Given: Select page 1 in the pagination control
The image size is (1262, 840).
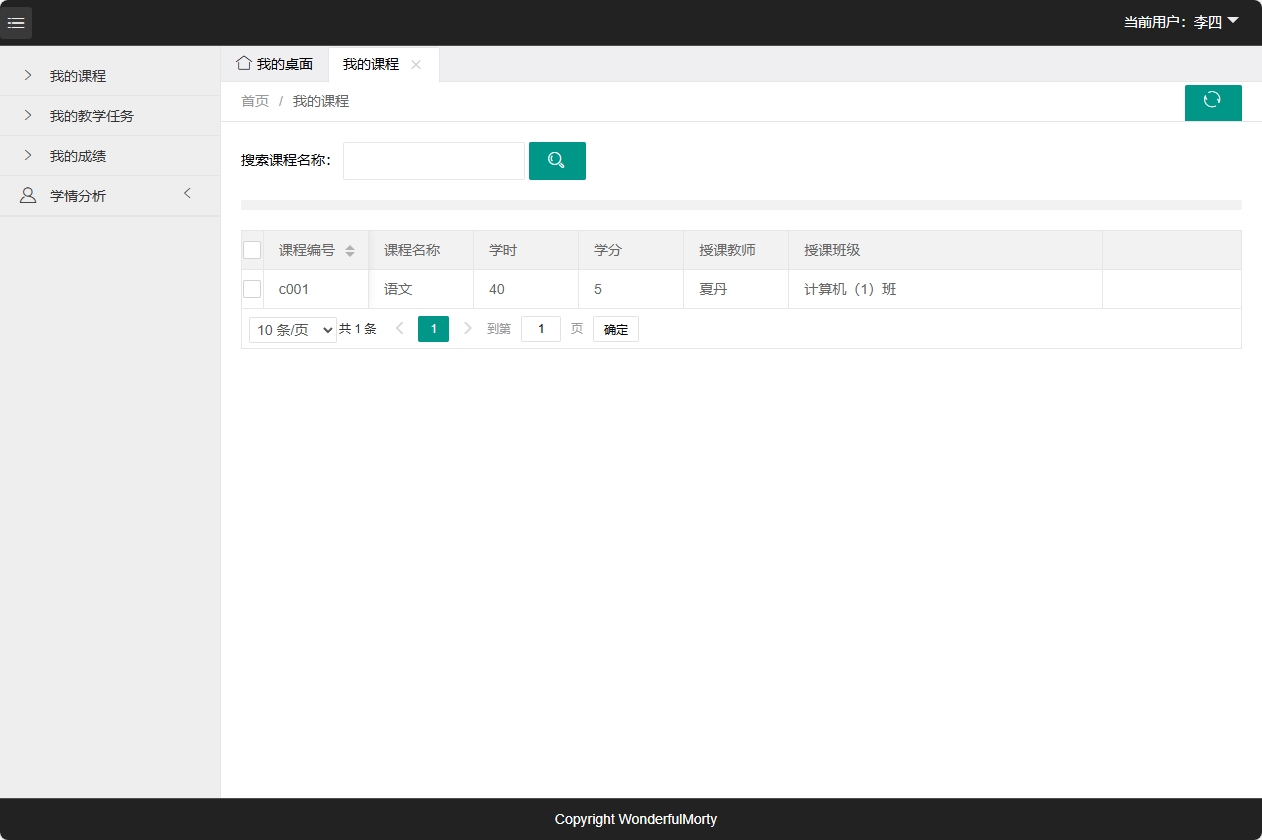Looking at the screenshot, I should point(433,328).
